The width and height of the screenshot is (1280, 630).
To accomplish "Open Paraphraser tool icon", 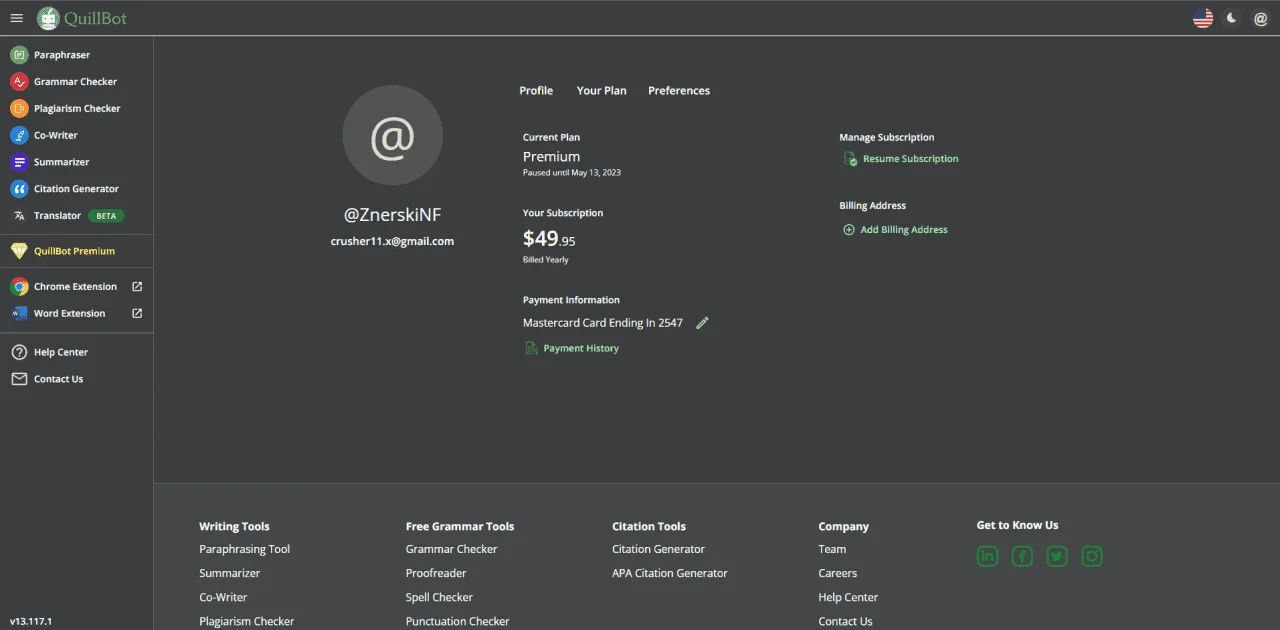I will 19,55.
